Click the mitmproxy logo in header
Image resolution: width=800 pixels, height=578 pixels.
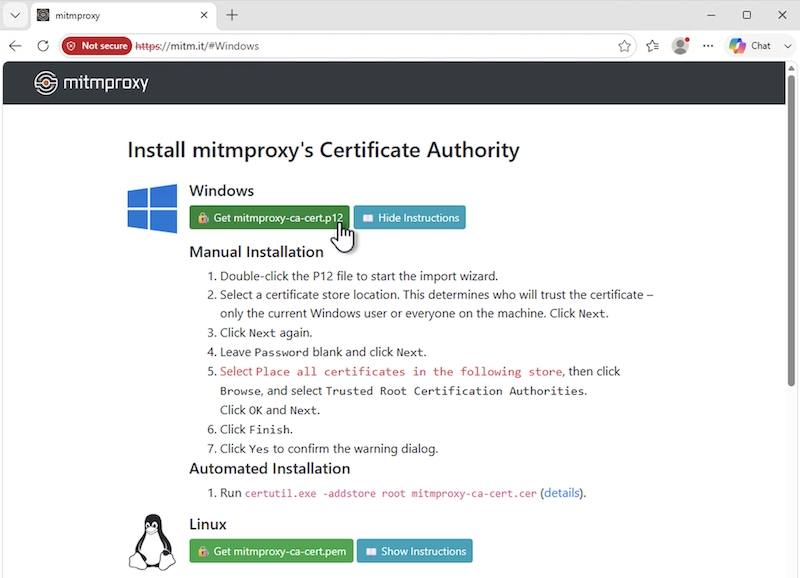click(91, 83)
